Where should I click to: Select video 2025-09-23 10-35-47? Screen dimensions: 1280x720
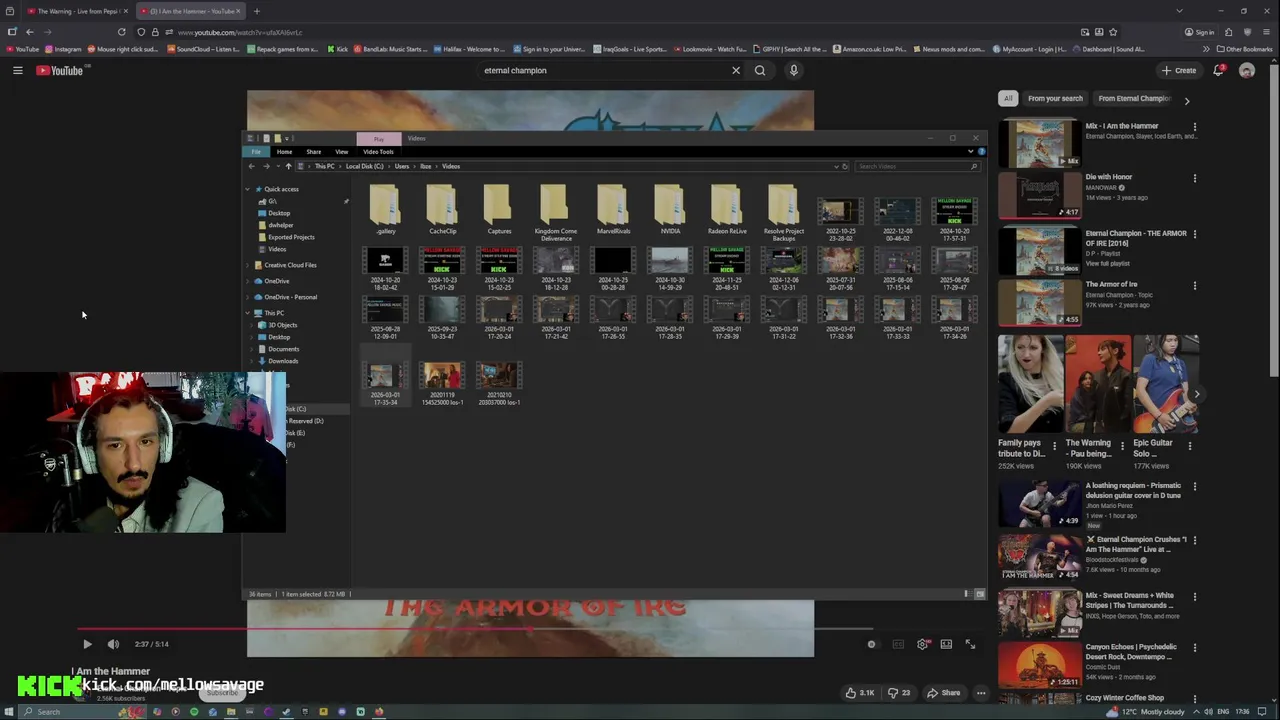point(442,319)
